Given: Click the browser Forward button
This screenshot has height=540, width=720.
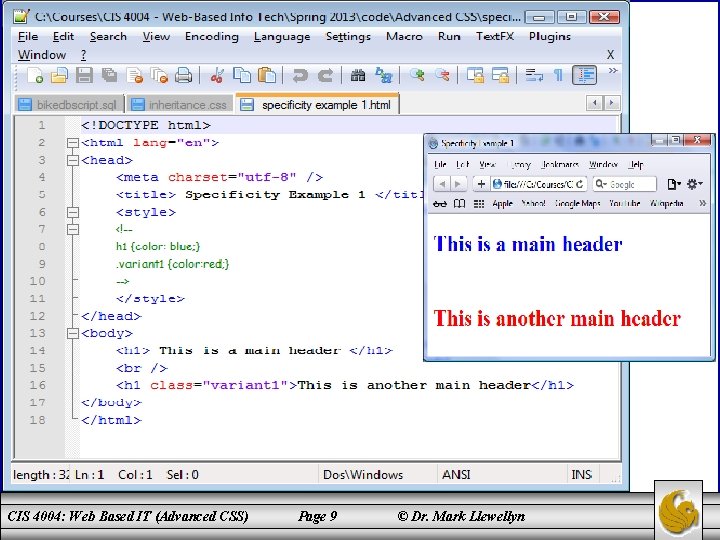Looking at the screenshot, I should point(458,184).
